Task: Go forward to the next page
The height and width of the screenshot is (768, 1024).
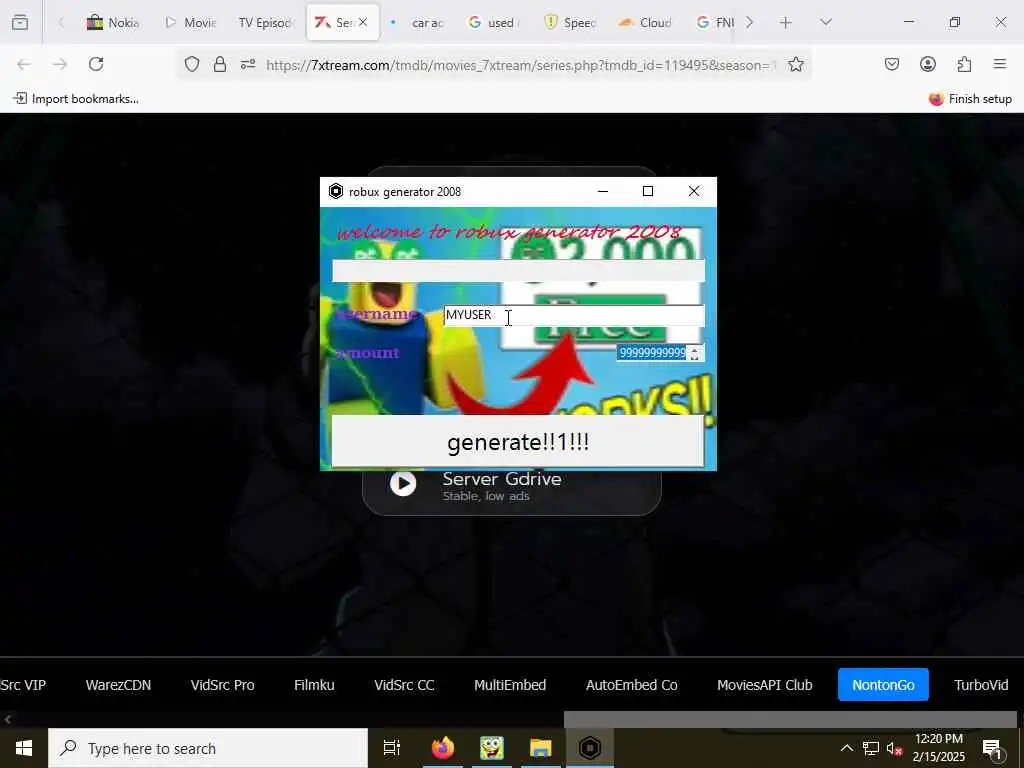Action: point(60,64)
